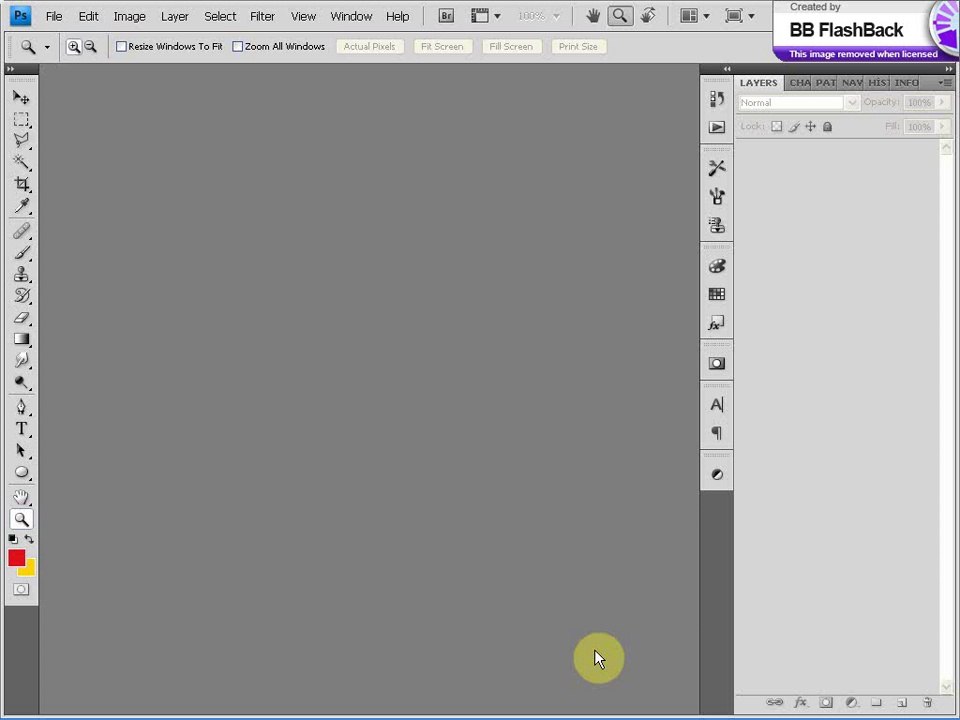Select the Eraser tool
The height and width of the screenshot is (720, 960).
(21, 317)
